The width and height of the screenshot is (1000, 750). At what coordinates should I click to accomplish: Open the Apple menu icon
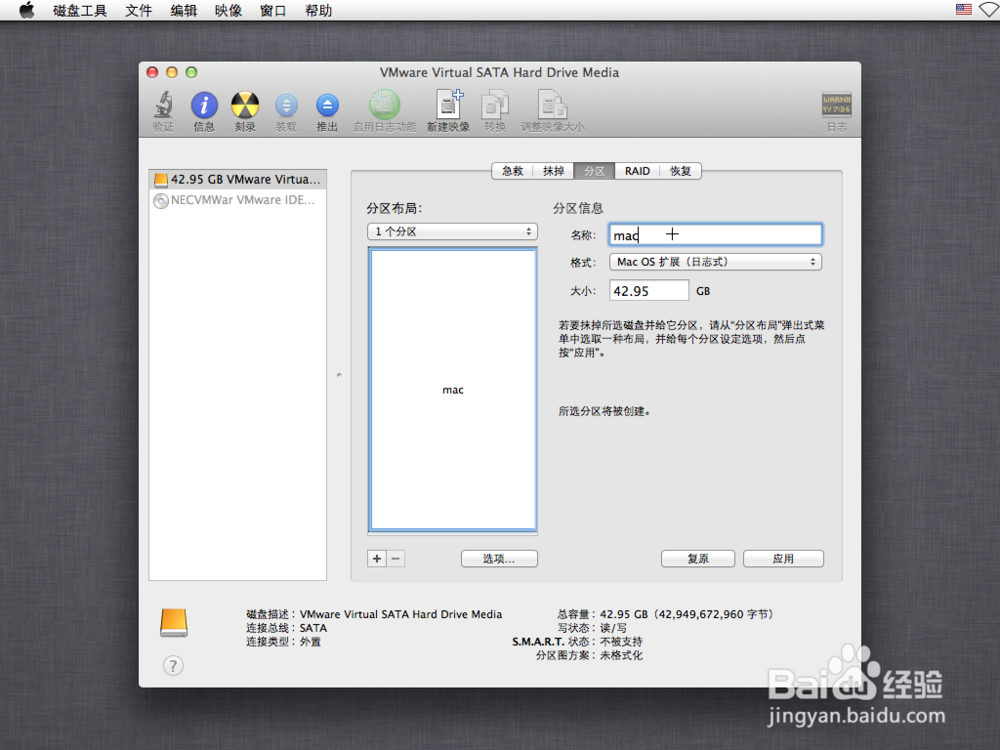[x=27, y=10]
